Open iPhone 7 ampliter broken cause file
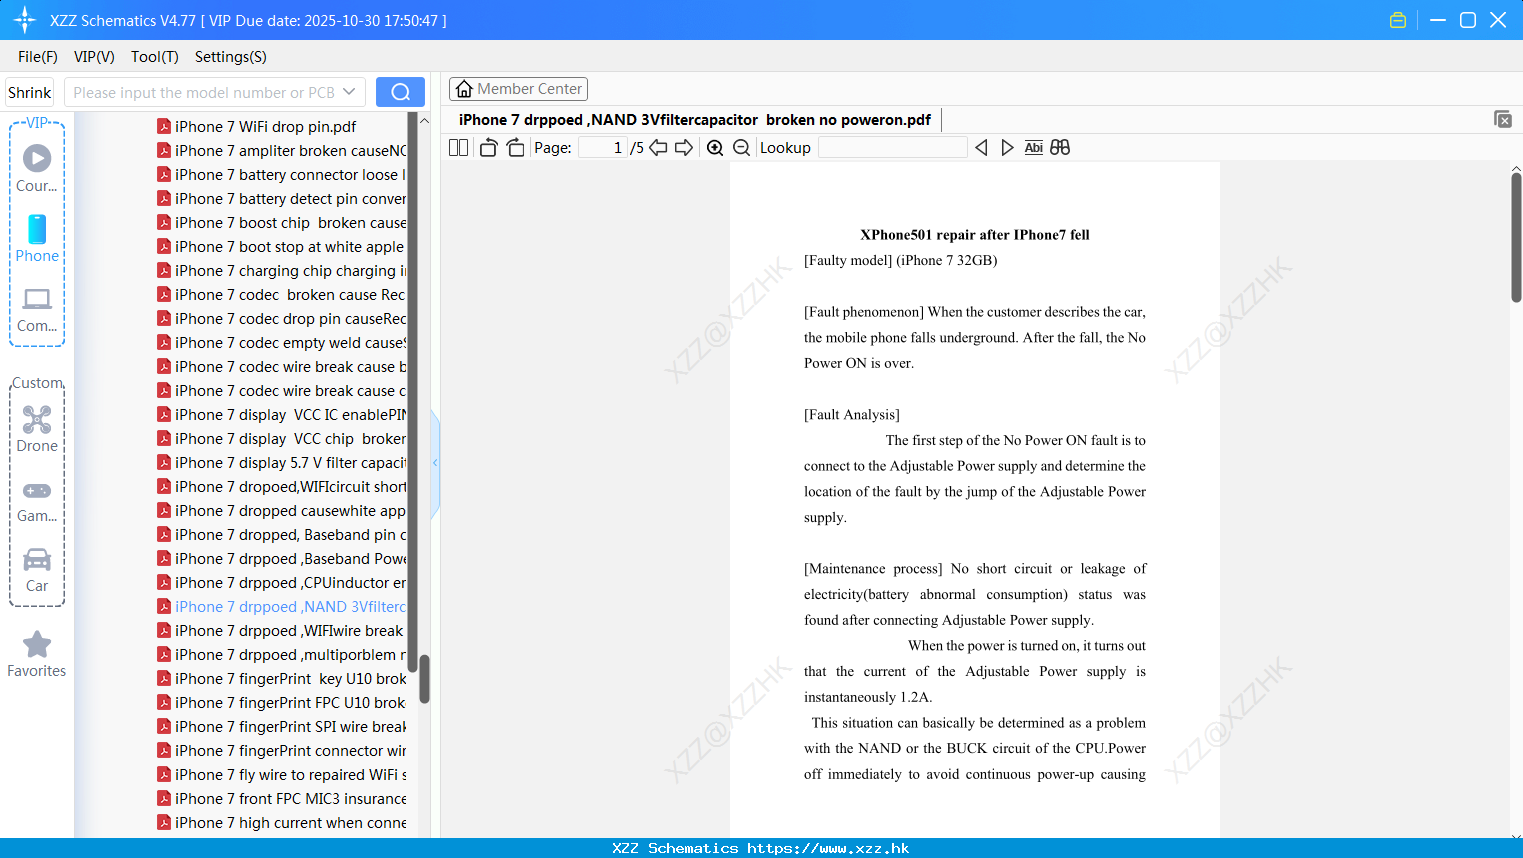This screenshot has height=858, width=1523. (x=281, y=151)
